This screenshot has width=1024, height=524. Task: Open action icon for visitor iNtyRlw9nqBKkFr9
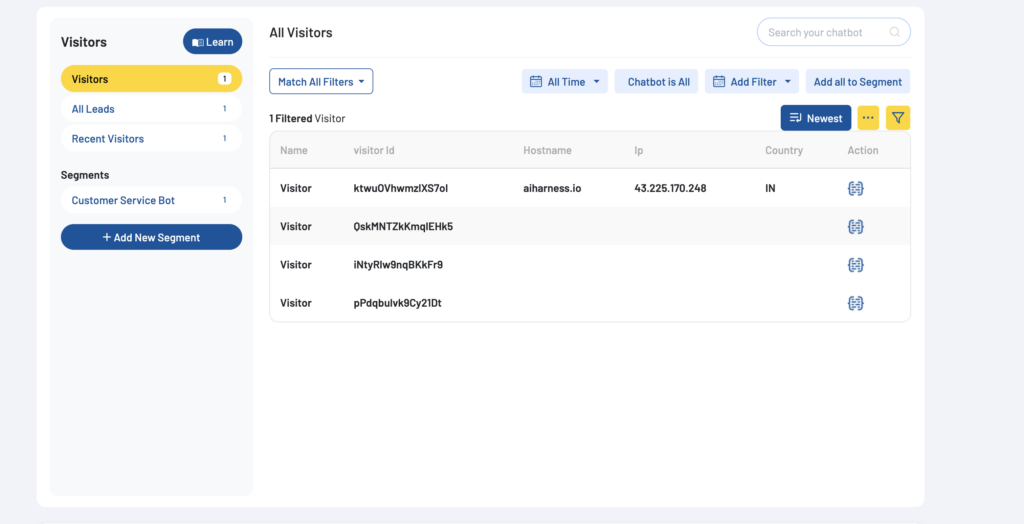[x=856, y=265]
